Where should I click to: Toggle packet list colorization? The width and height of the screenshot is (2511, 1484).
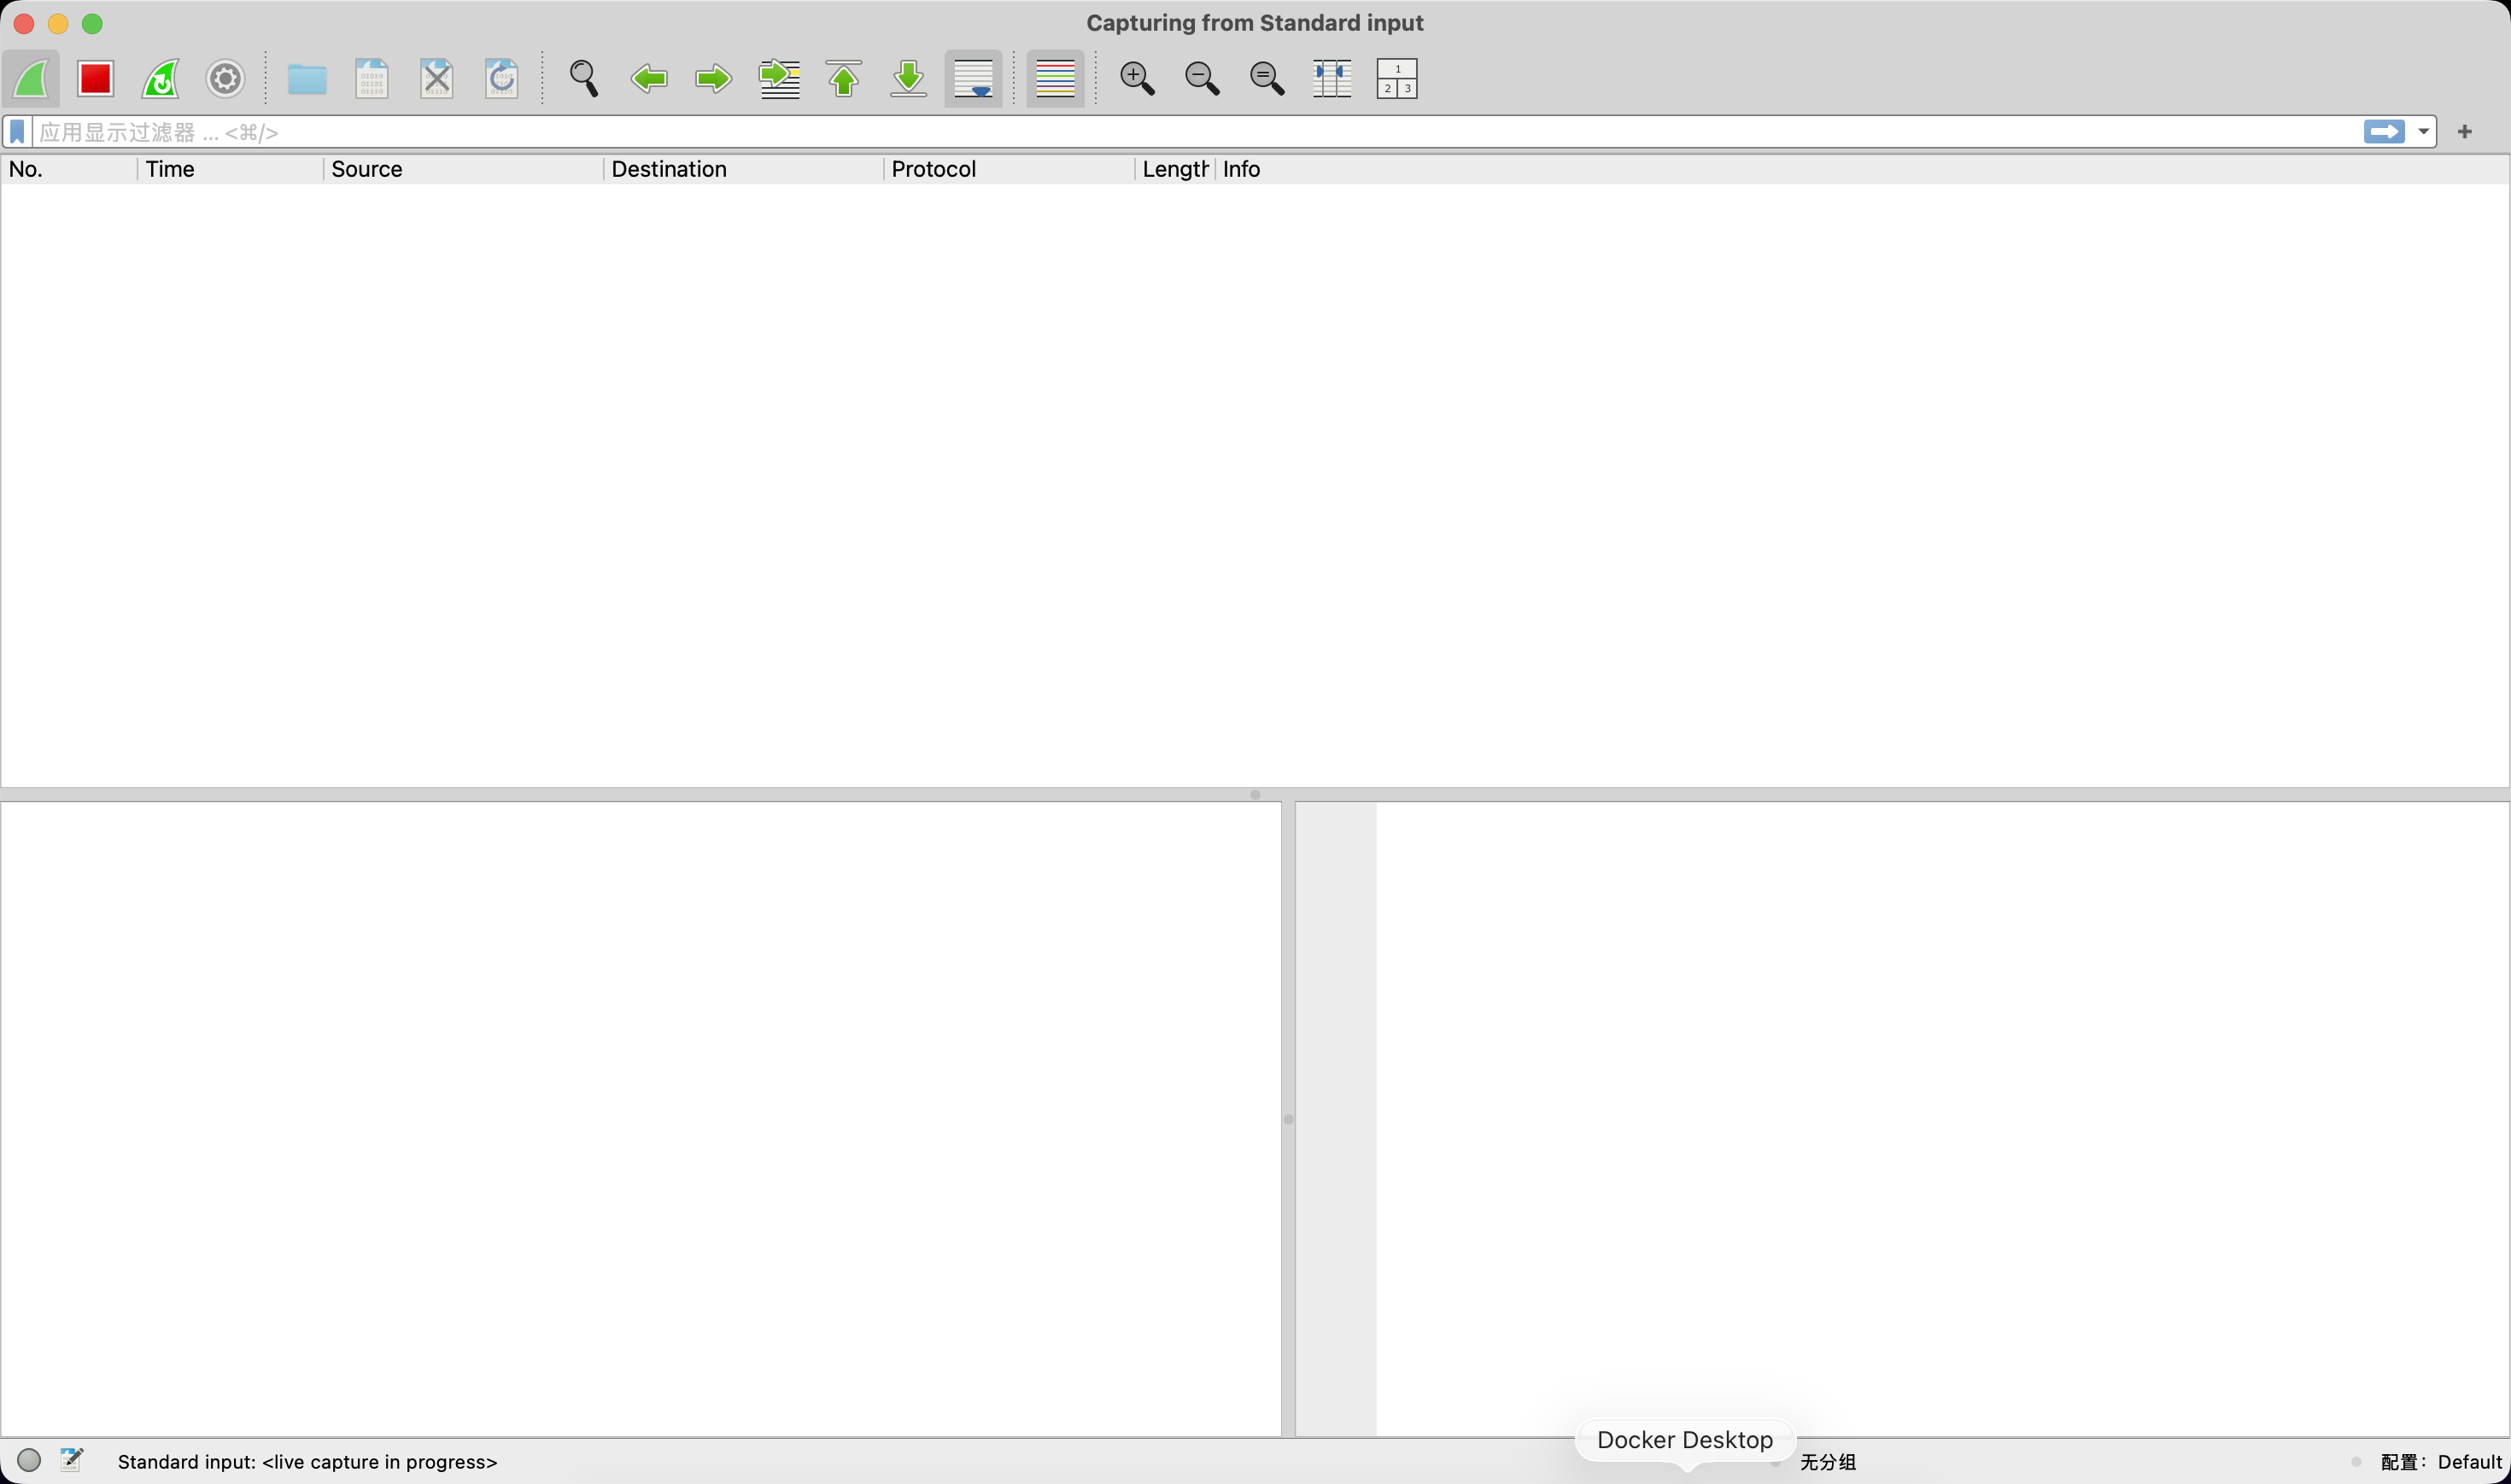point(1055,78)
